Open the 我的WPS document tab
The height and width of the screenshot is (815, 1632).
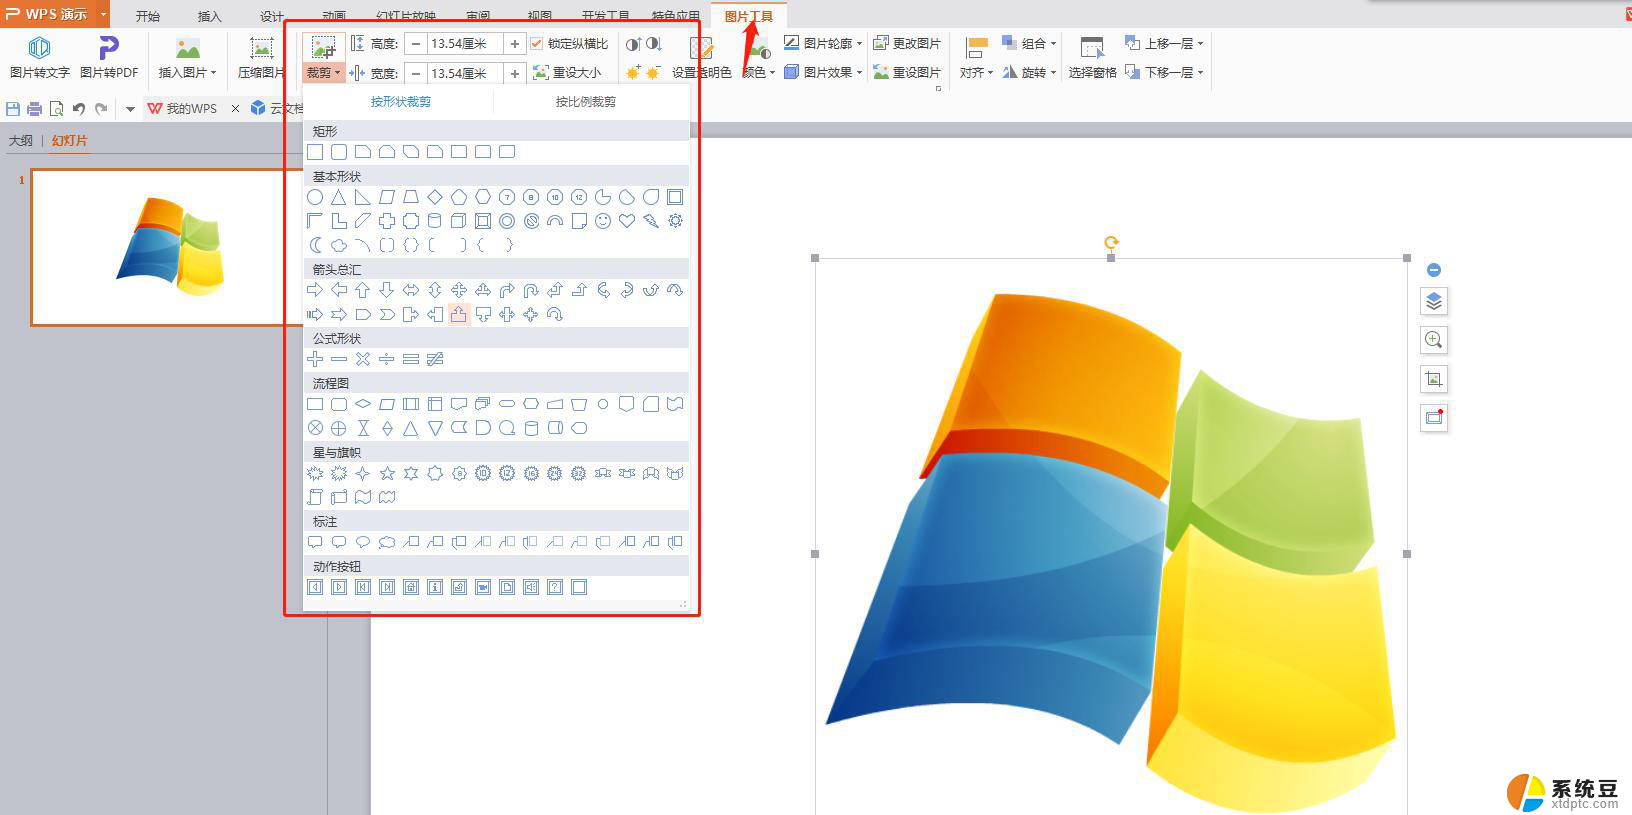[x=183, y=108]
